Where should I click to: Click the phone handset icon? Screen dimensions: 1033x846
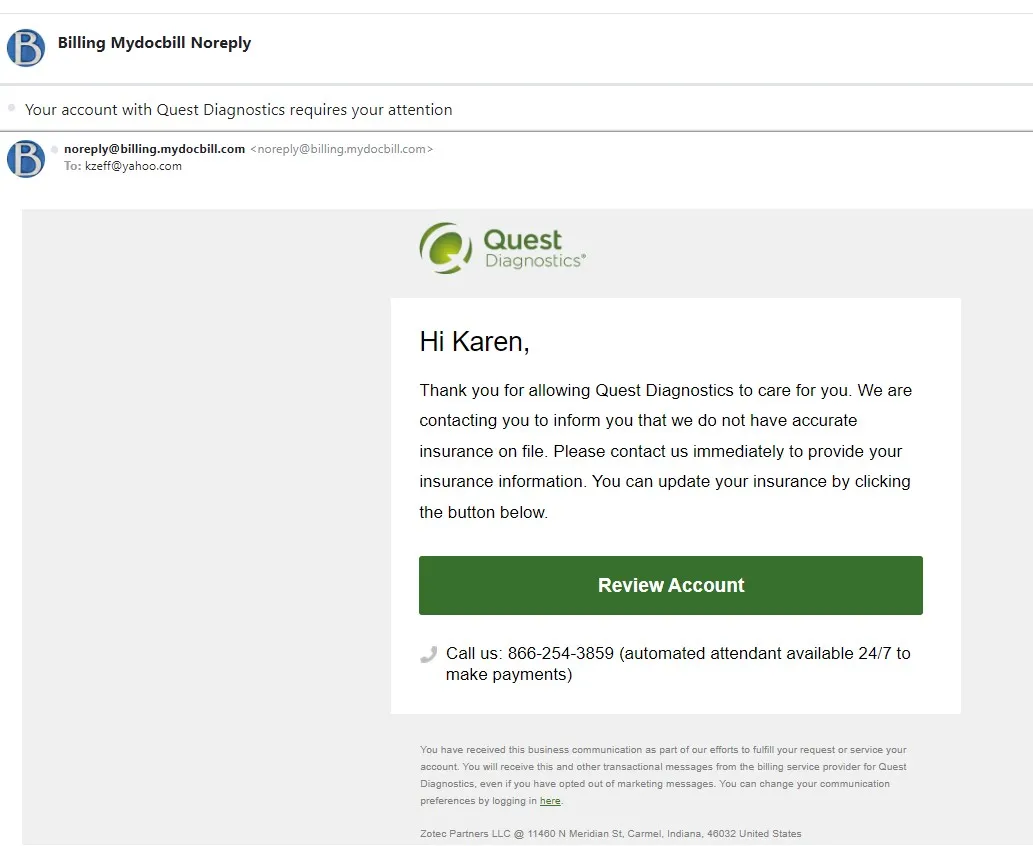tap(429, 655)
